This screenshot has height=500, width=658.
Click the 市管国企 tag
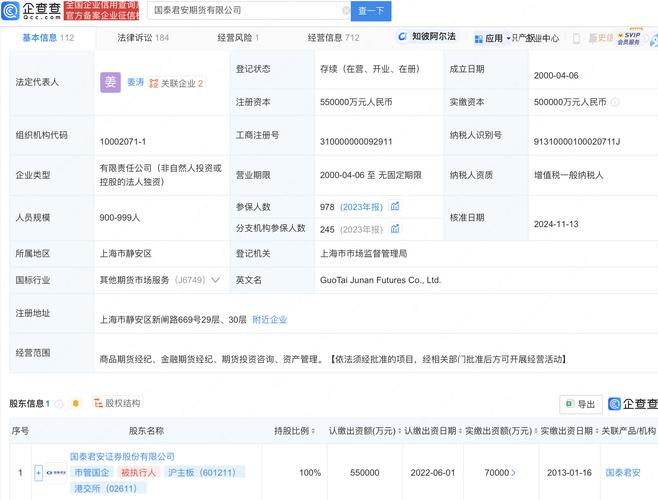(x=91, y=472)
